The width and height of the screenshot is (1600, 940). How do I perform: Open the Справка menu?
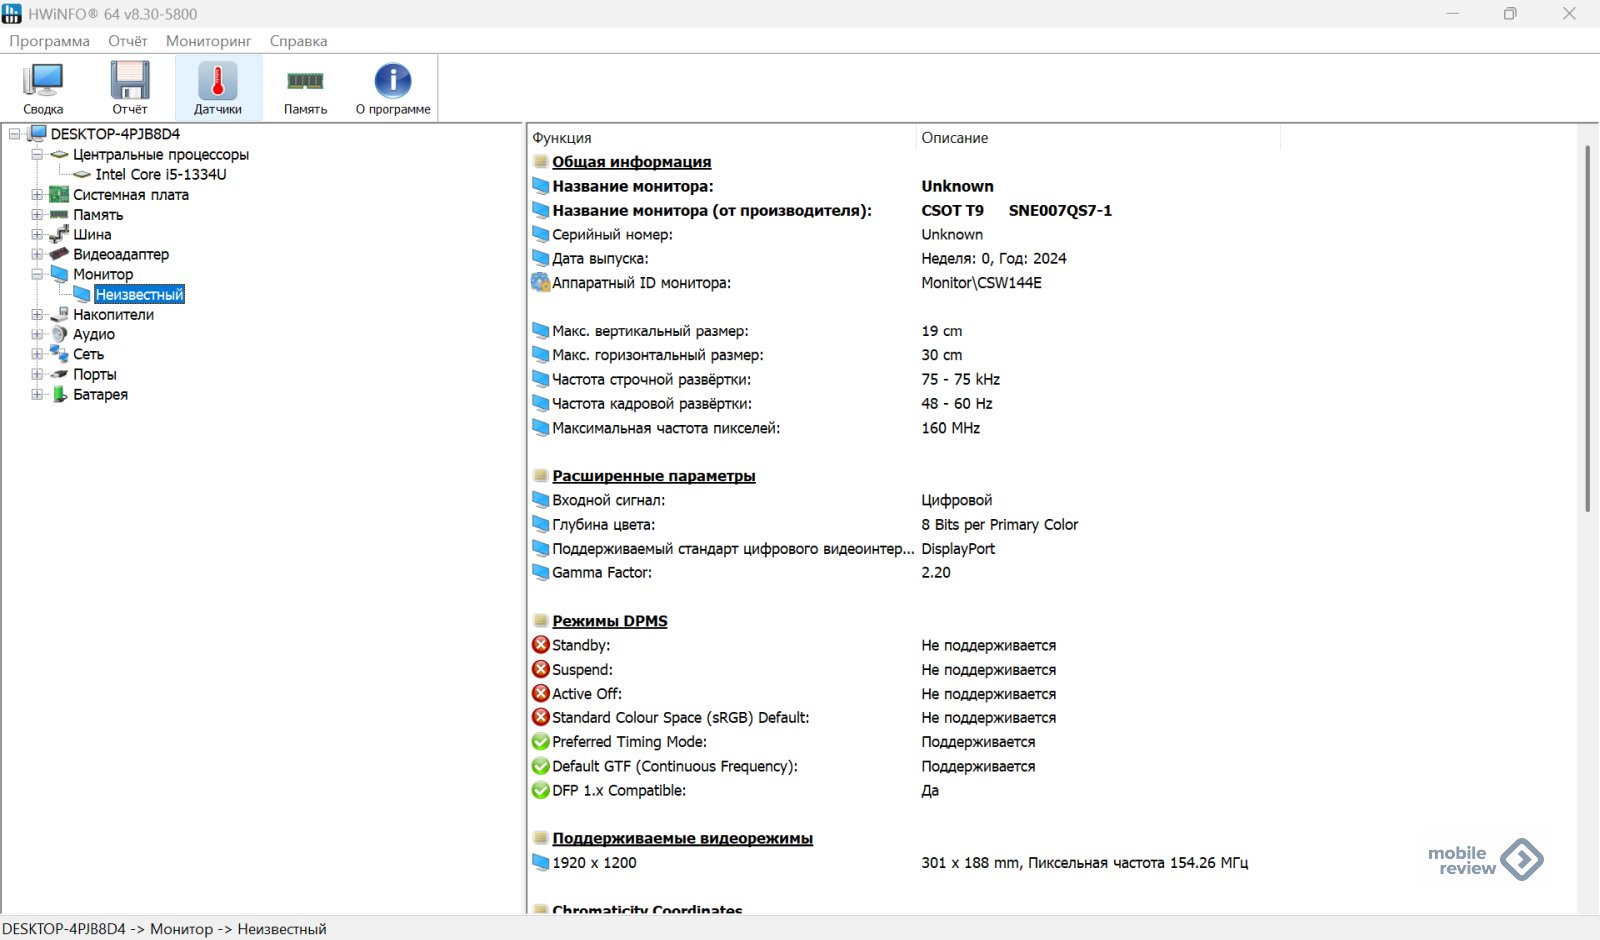click(298, 41)
